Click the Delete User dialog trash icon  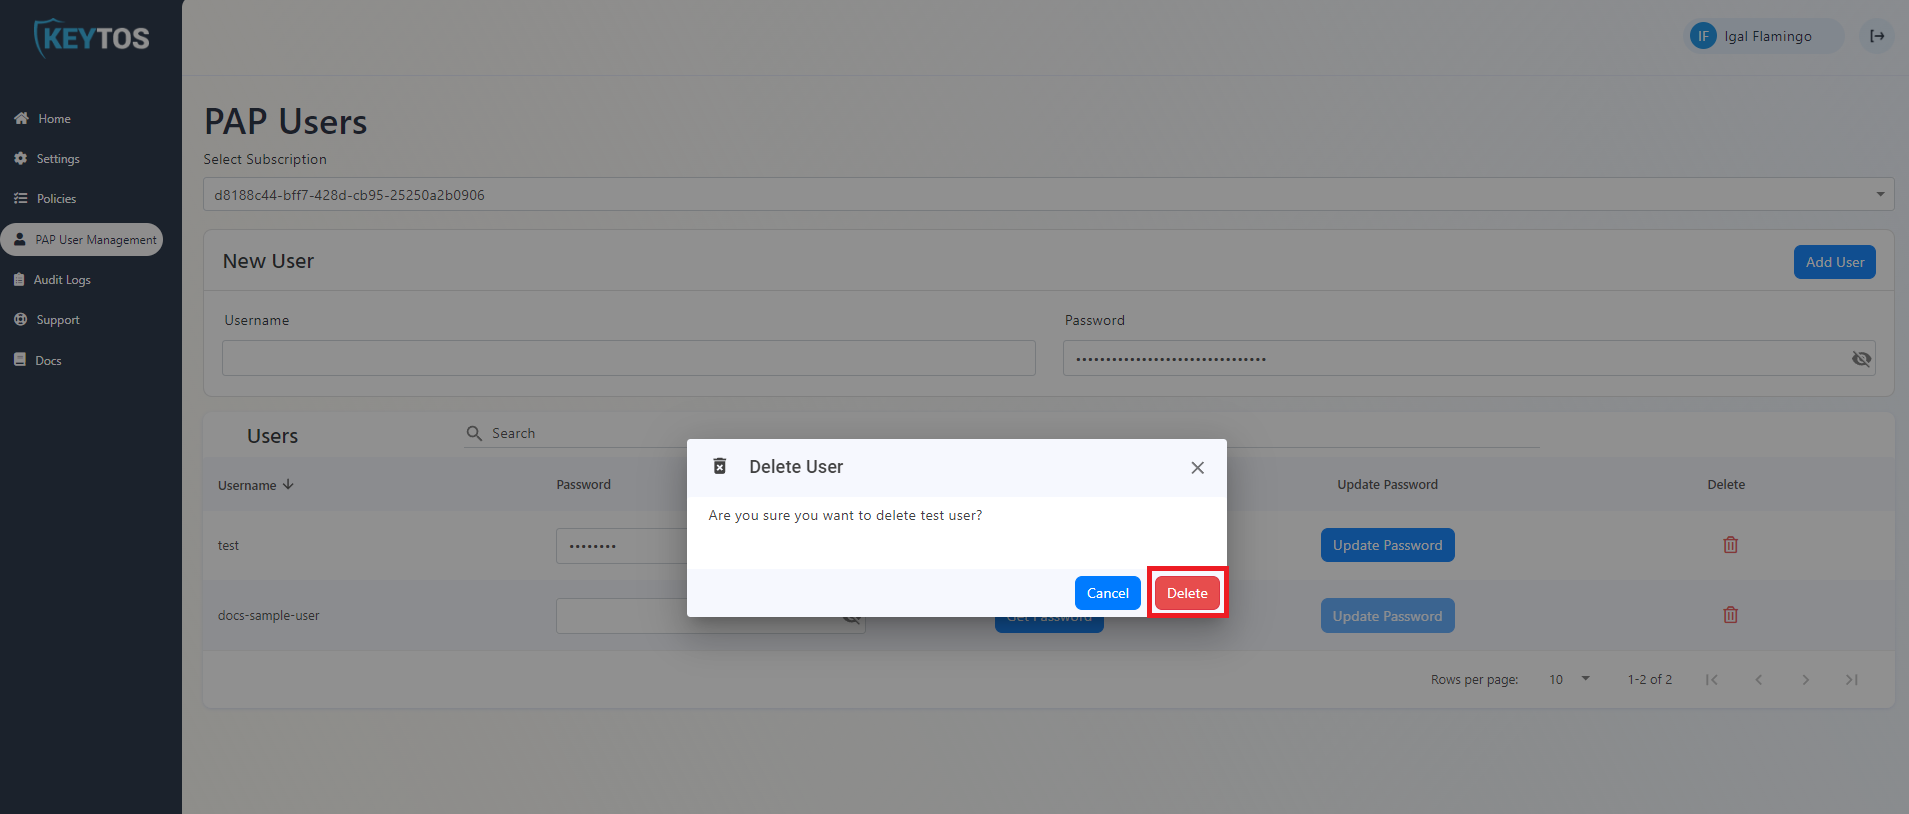719,466
